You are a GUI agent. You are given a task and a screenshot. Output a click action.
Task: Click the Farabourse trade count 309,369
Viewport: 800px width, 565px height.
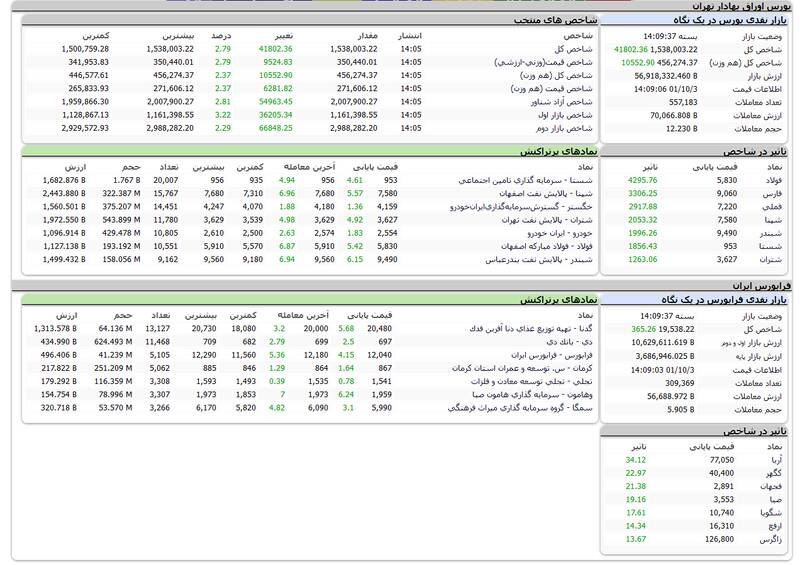click(x=680, y=383)
